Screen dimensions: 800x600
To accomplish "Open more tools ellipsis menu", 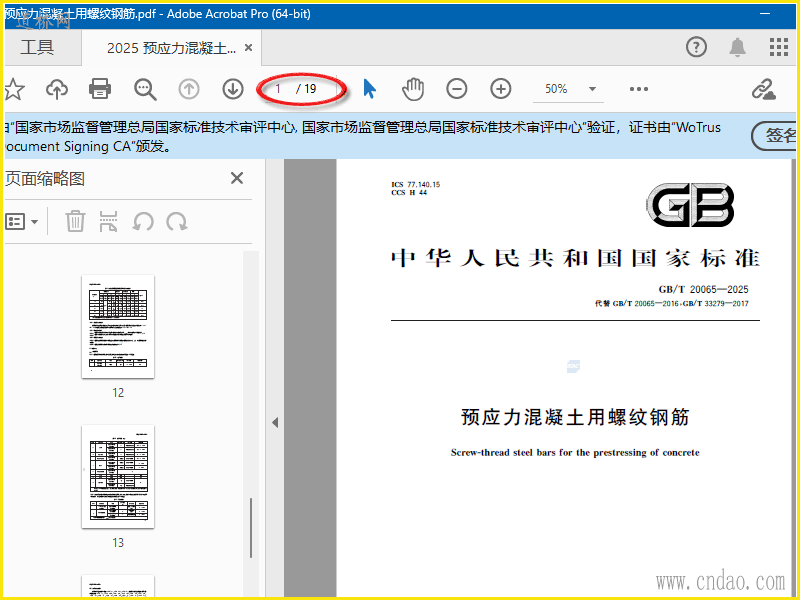I will (x=639, y=89).
